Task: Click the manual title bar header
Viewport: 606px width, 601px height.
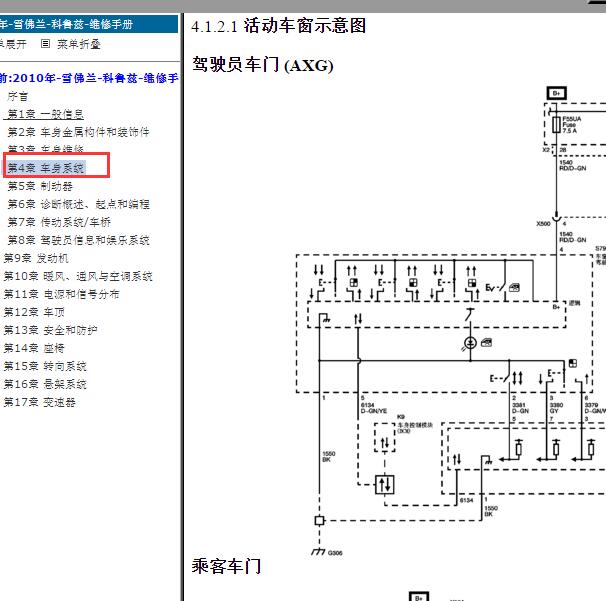Action: point(89,24)
